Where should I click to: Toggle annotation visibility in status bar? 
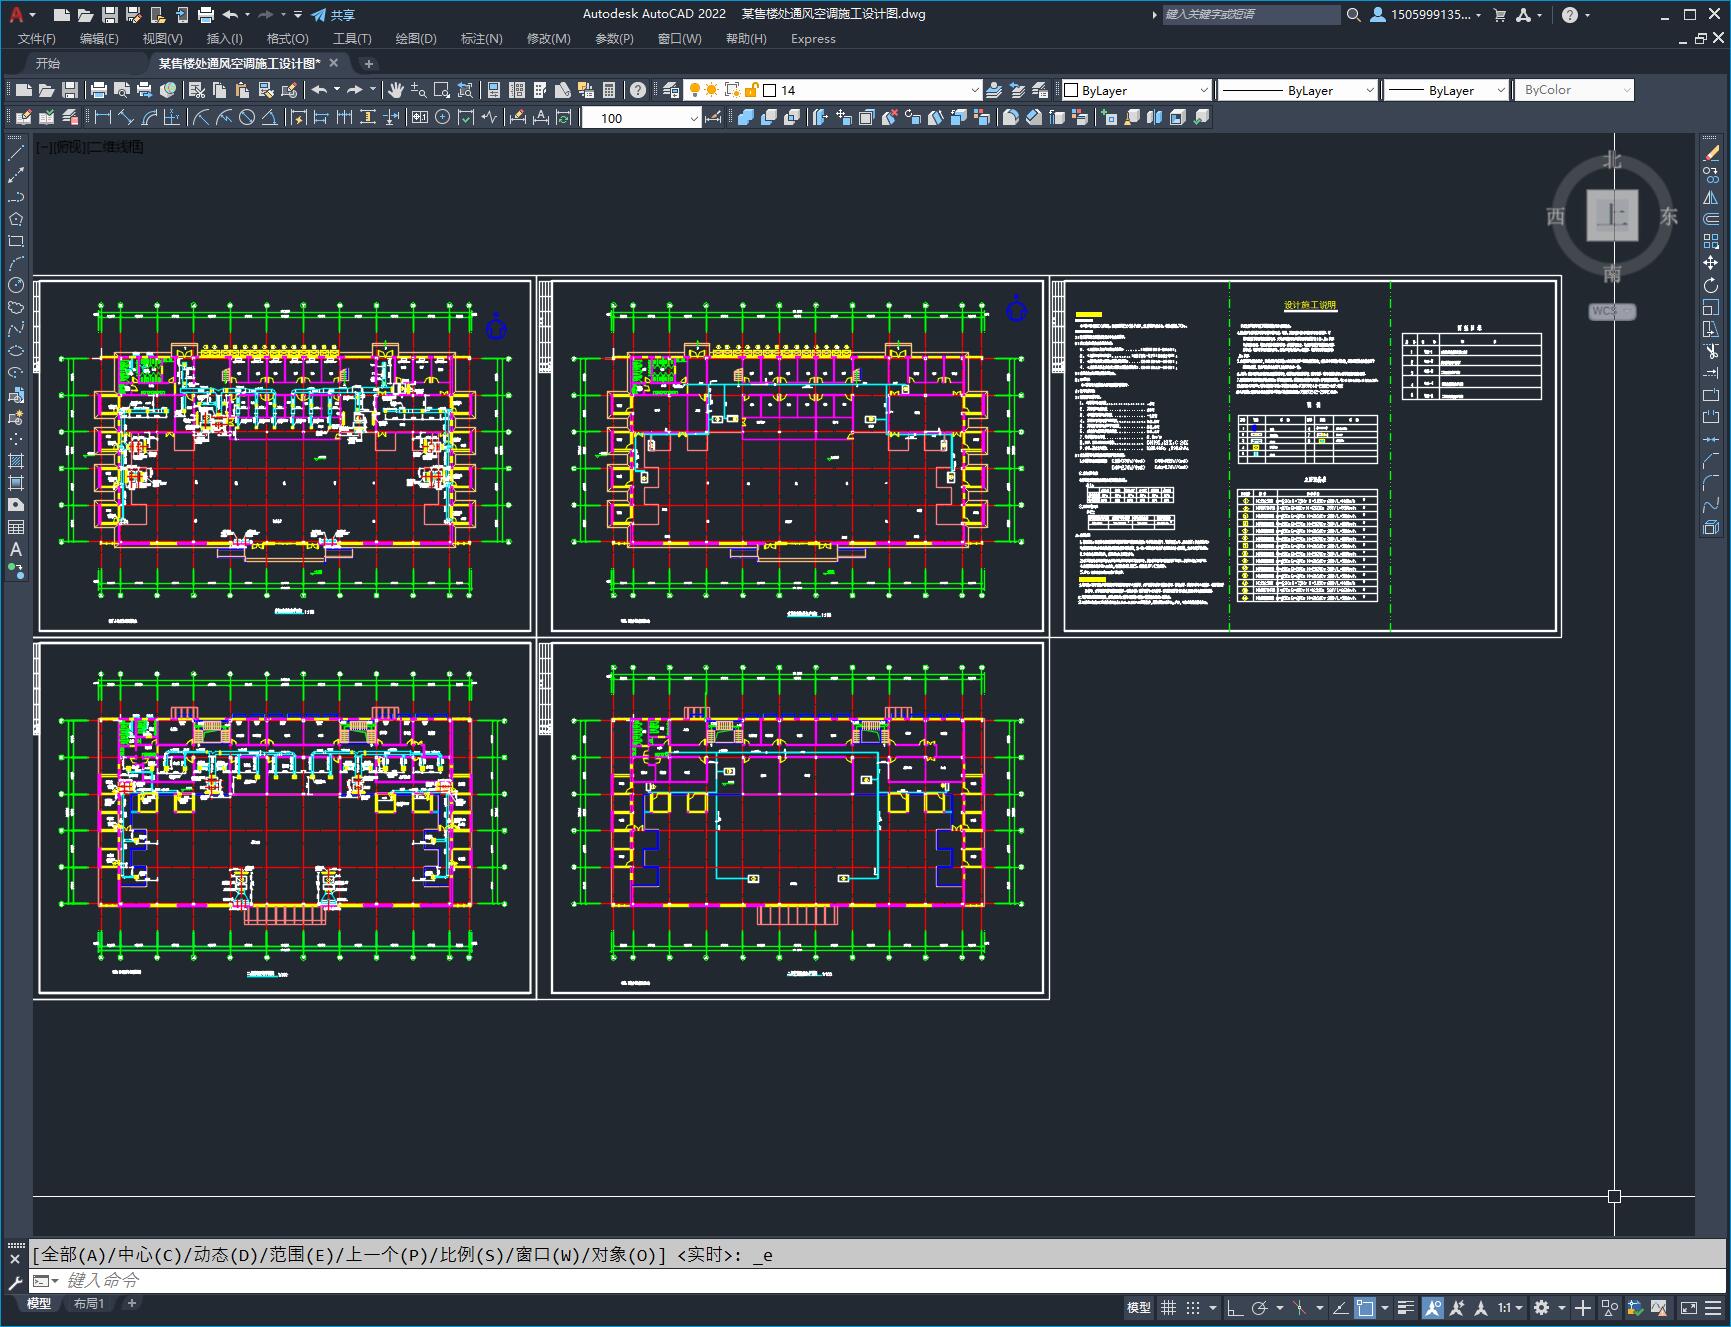coord(1433,1308)
